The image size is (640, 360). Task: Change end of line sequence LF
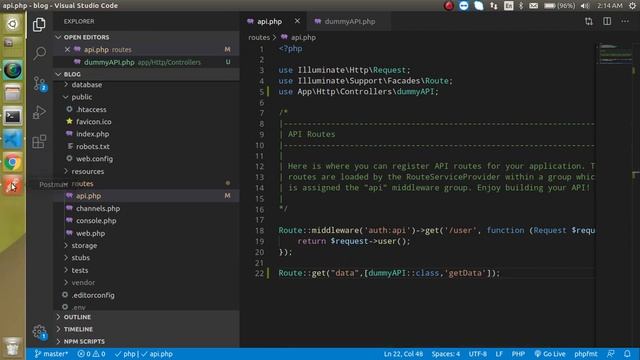point(499,354)
